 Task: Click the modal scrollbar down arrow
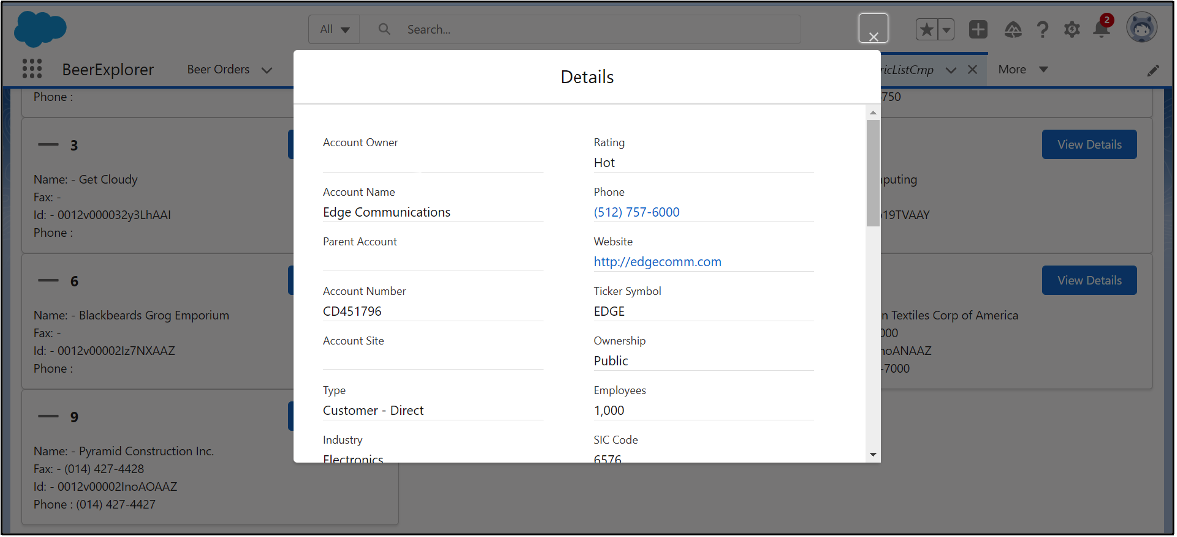tap(873, 454)
